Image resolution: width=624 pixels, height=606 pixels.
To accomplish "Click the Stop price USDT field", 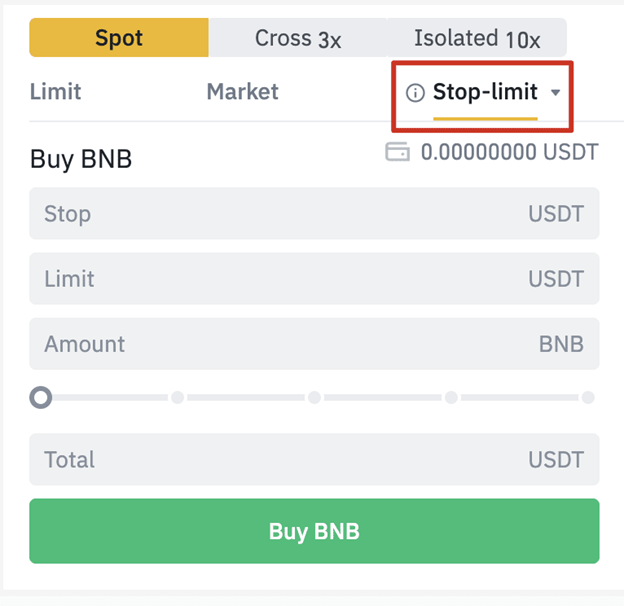I will (314, 213).
